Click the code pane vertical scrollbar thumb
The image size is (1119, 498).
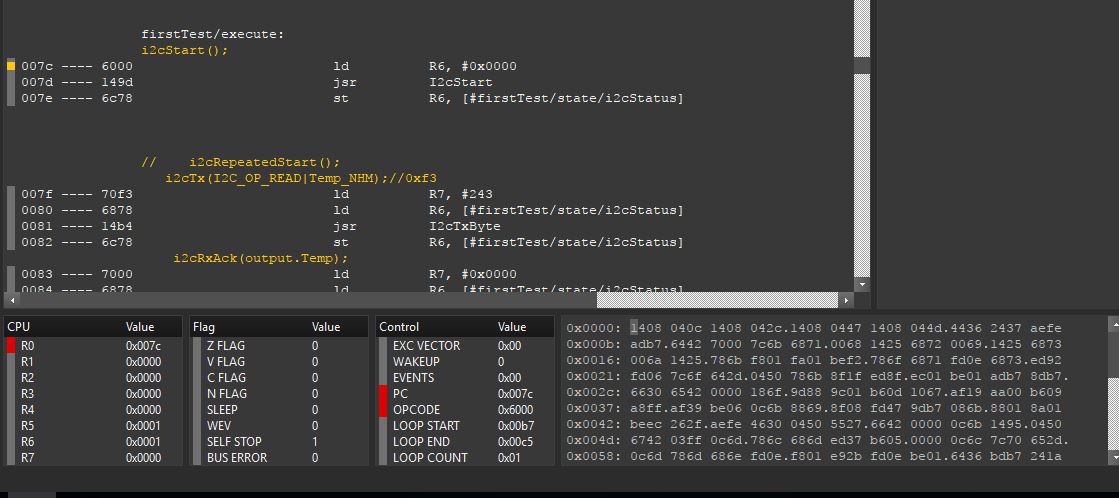[x=862, y=65]
